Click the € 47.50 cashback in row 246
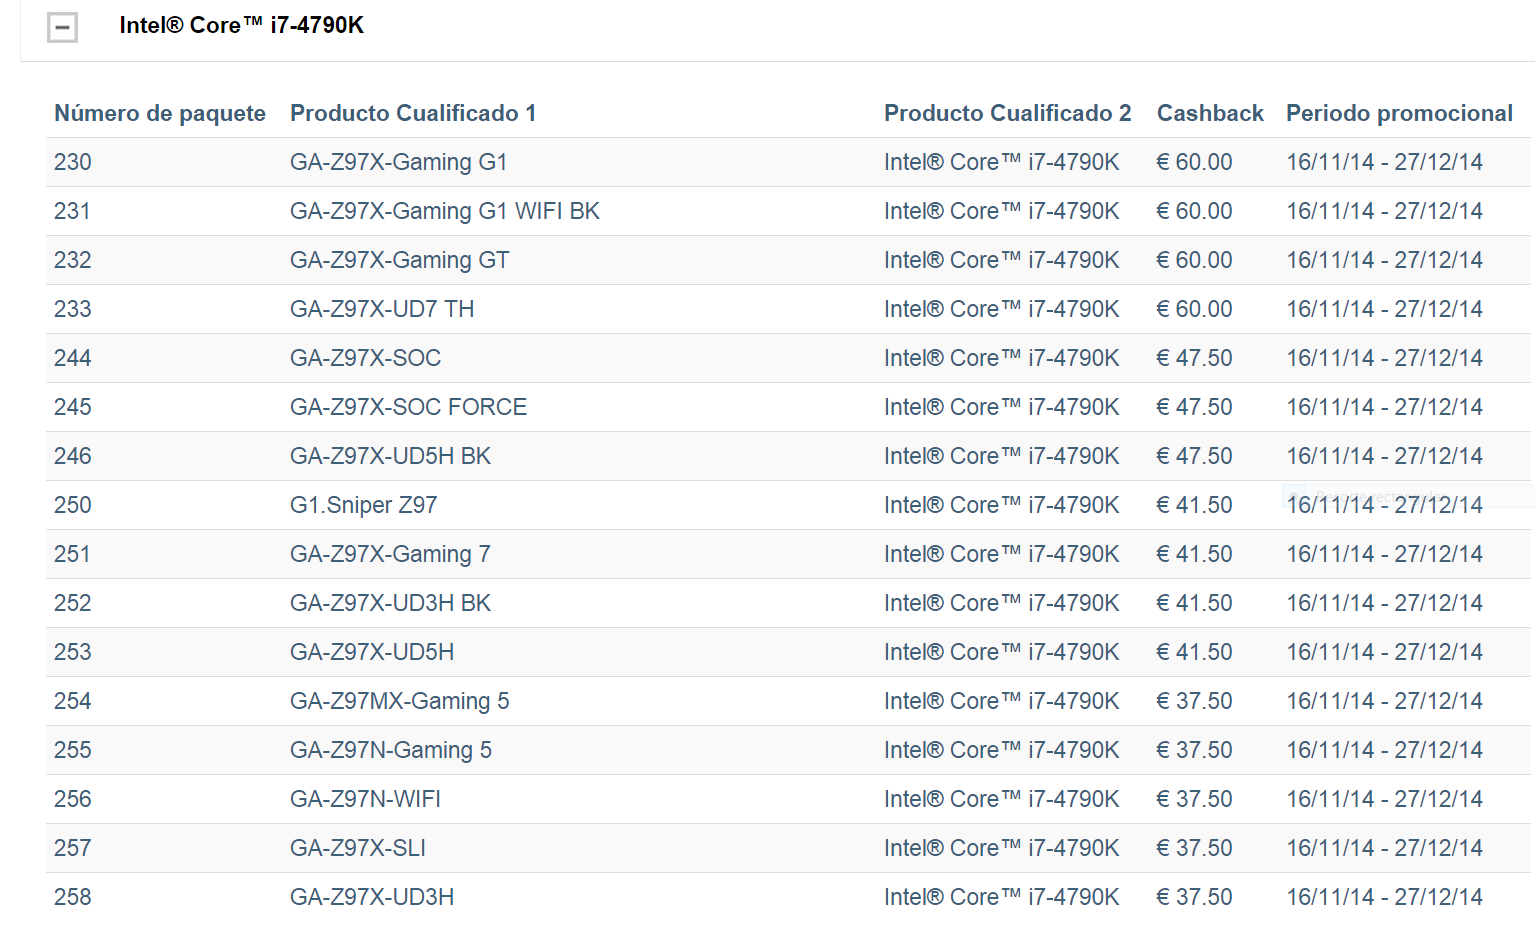Screen dimensions: 1535x945 pos(1195,456)
